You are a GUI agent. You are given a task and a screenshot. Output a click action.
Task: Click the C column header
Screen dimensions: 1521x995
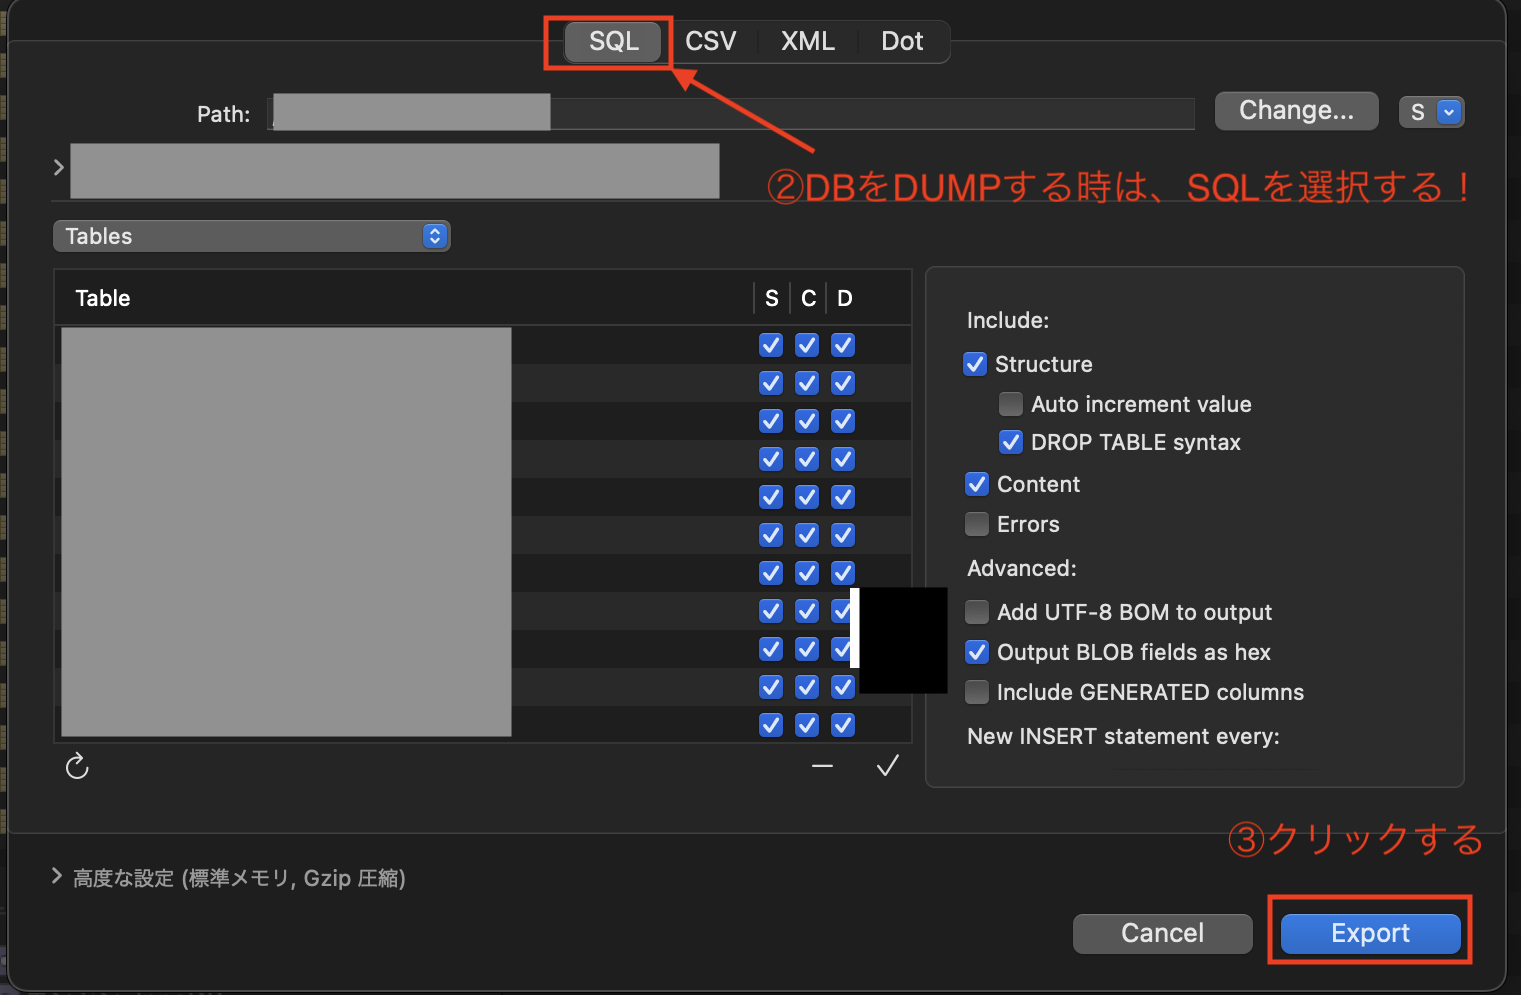808,298
